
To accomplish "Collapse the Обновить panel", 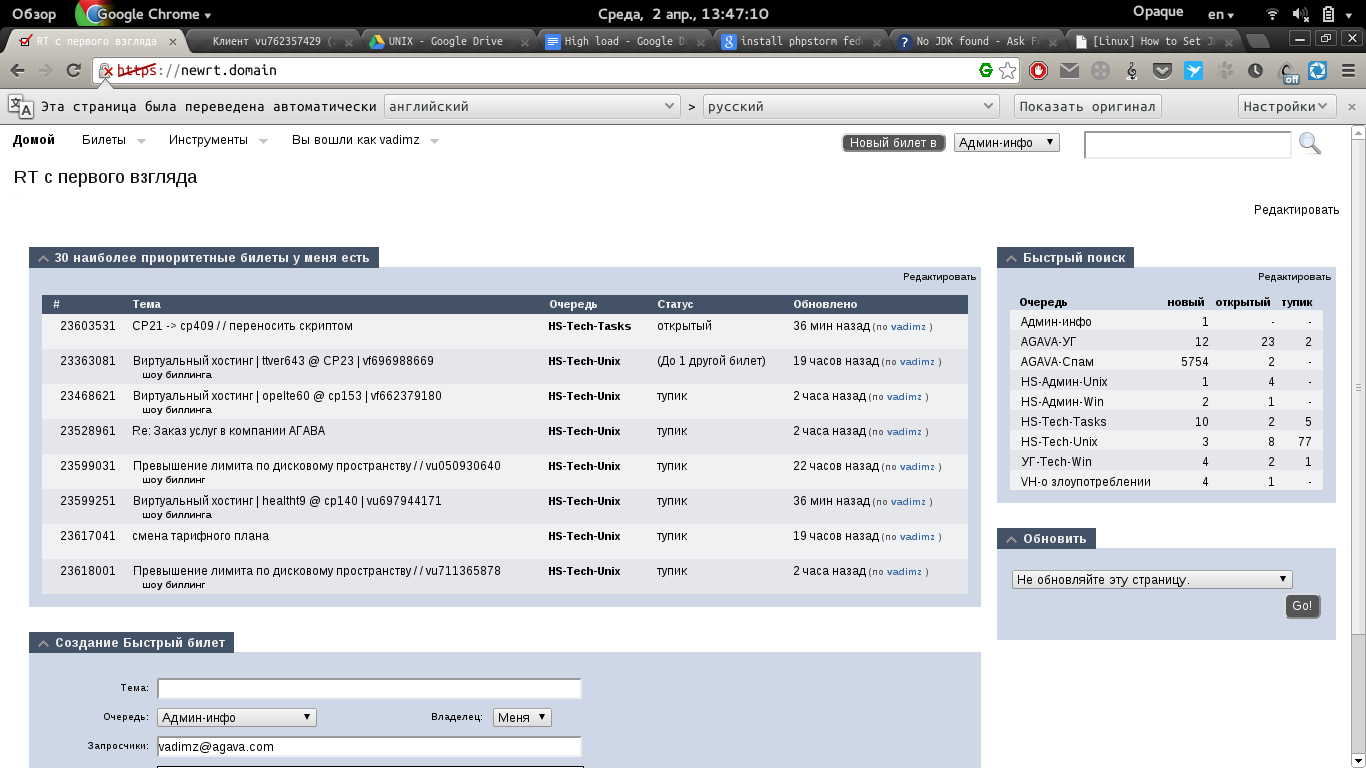I will pos(1011,539).
